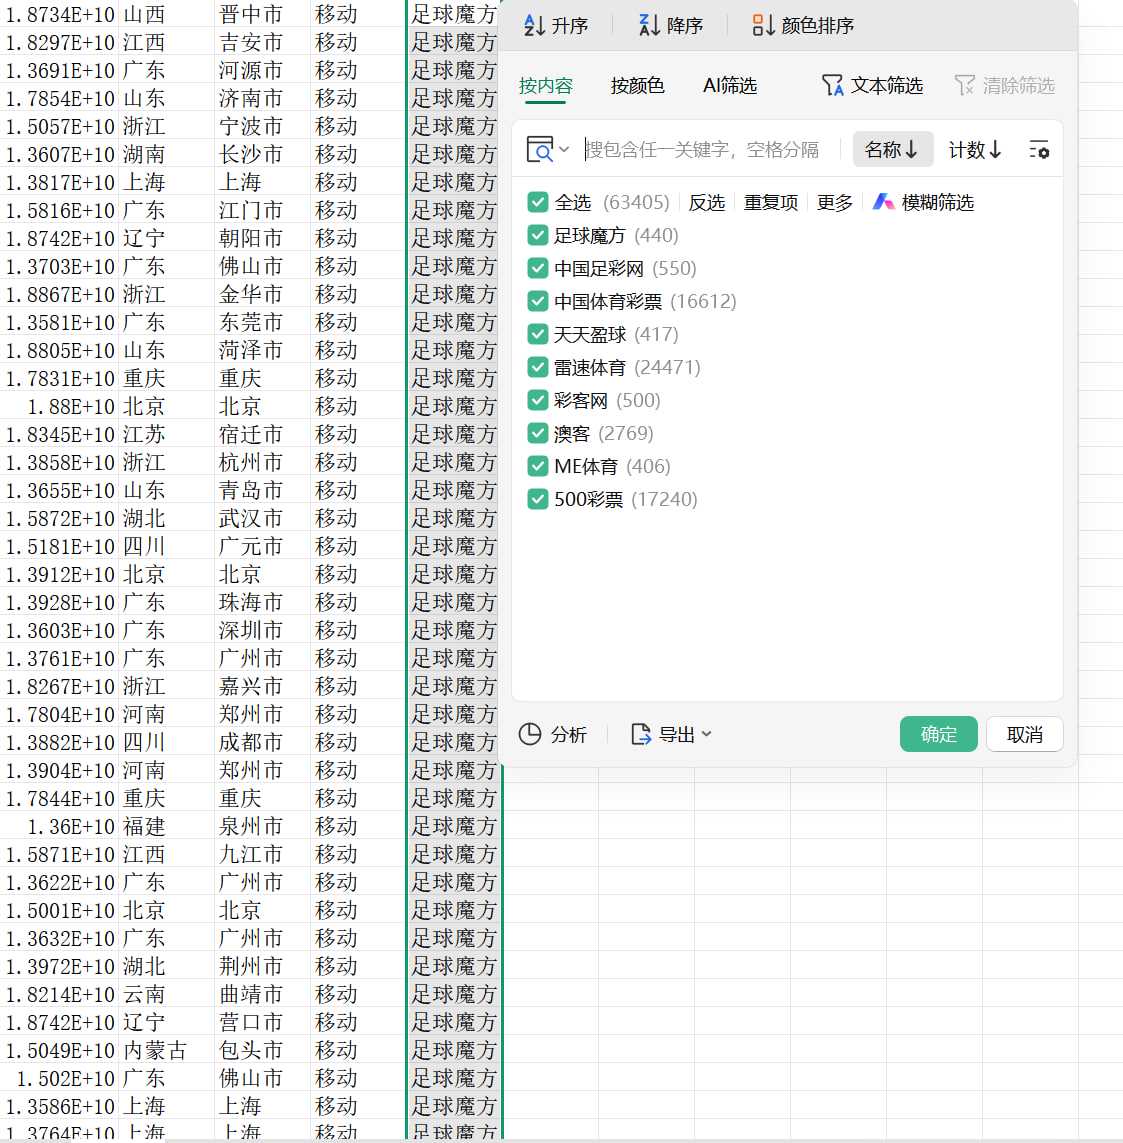1123x1143 pixels.
Task: Click the search mode magnifier icon
Action: (x=539, y=149)
